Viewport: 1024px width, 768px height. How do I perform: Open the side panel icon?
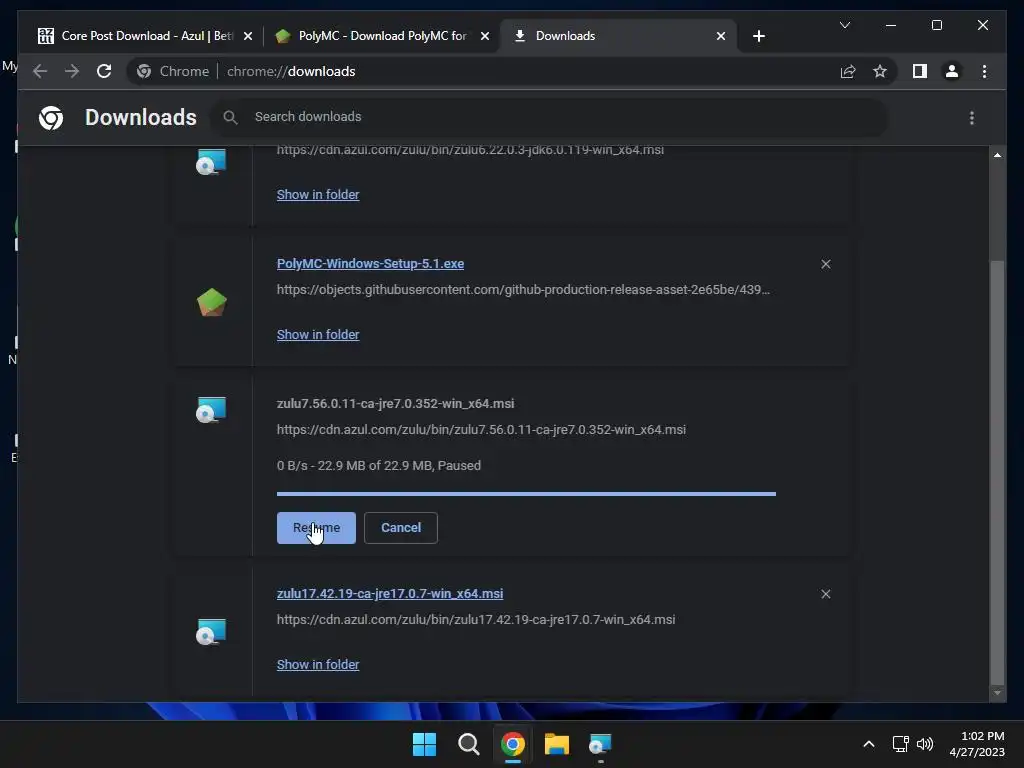pos(920,71)
